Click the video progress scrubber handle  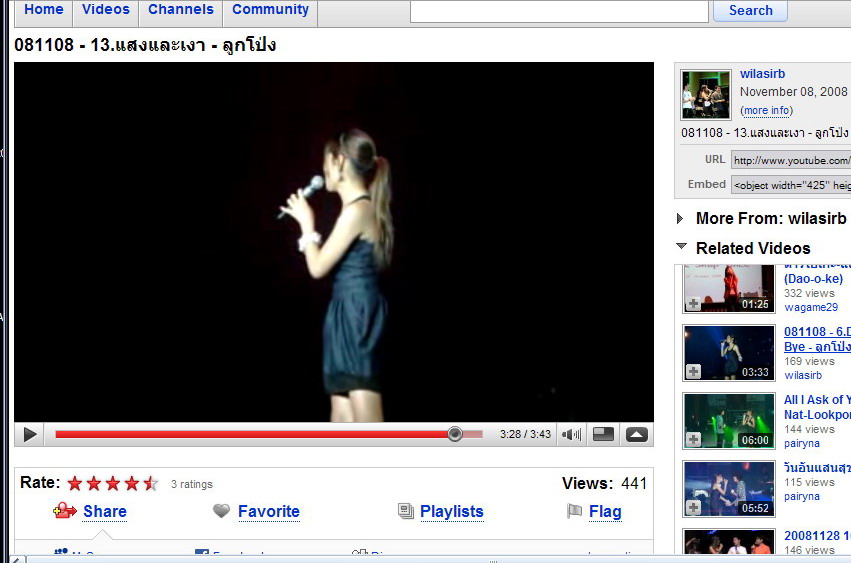click(x=455, y=434)
